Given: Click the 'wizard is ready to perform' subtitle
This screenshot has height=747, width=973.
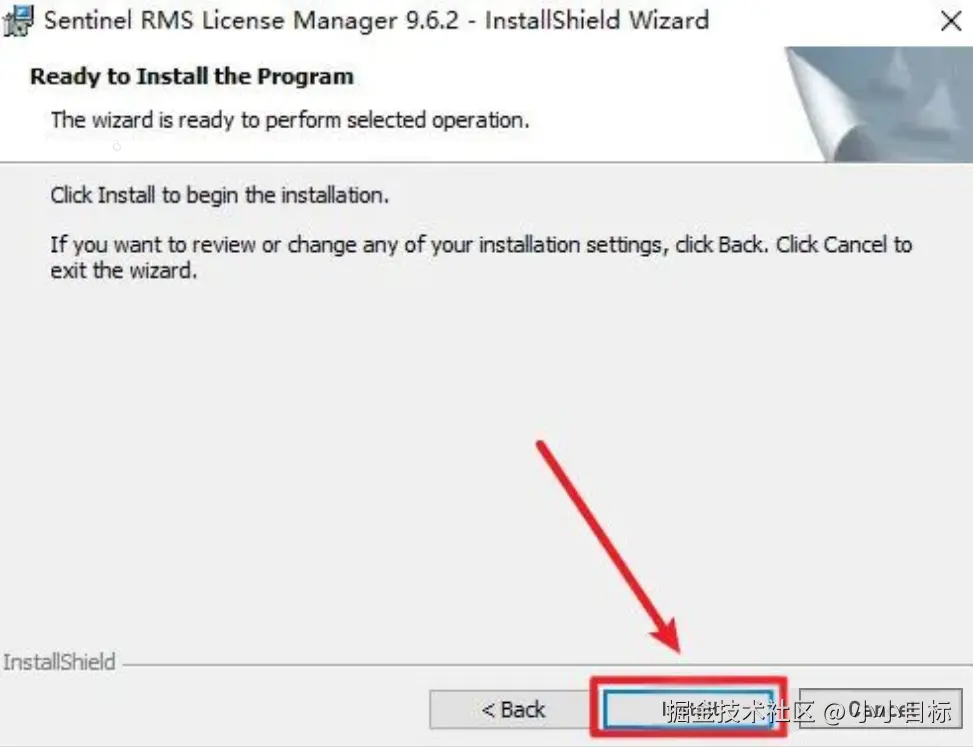Looking at the screenshot, I should point(290,120).
